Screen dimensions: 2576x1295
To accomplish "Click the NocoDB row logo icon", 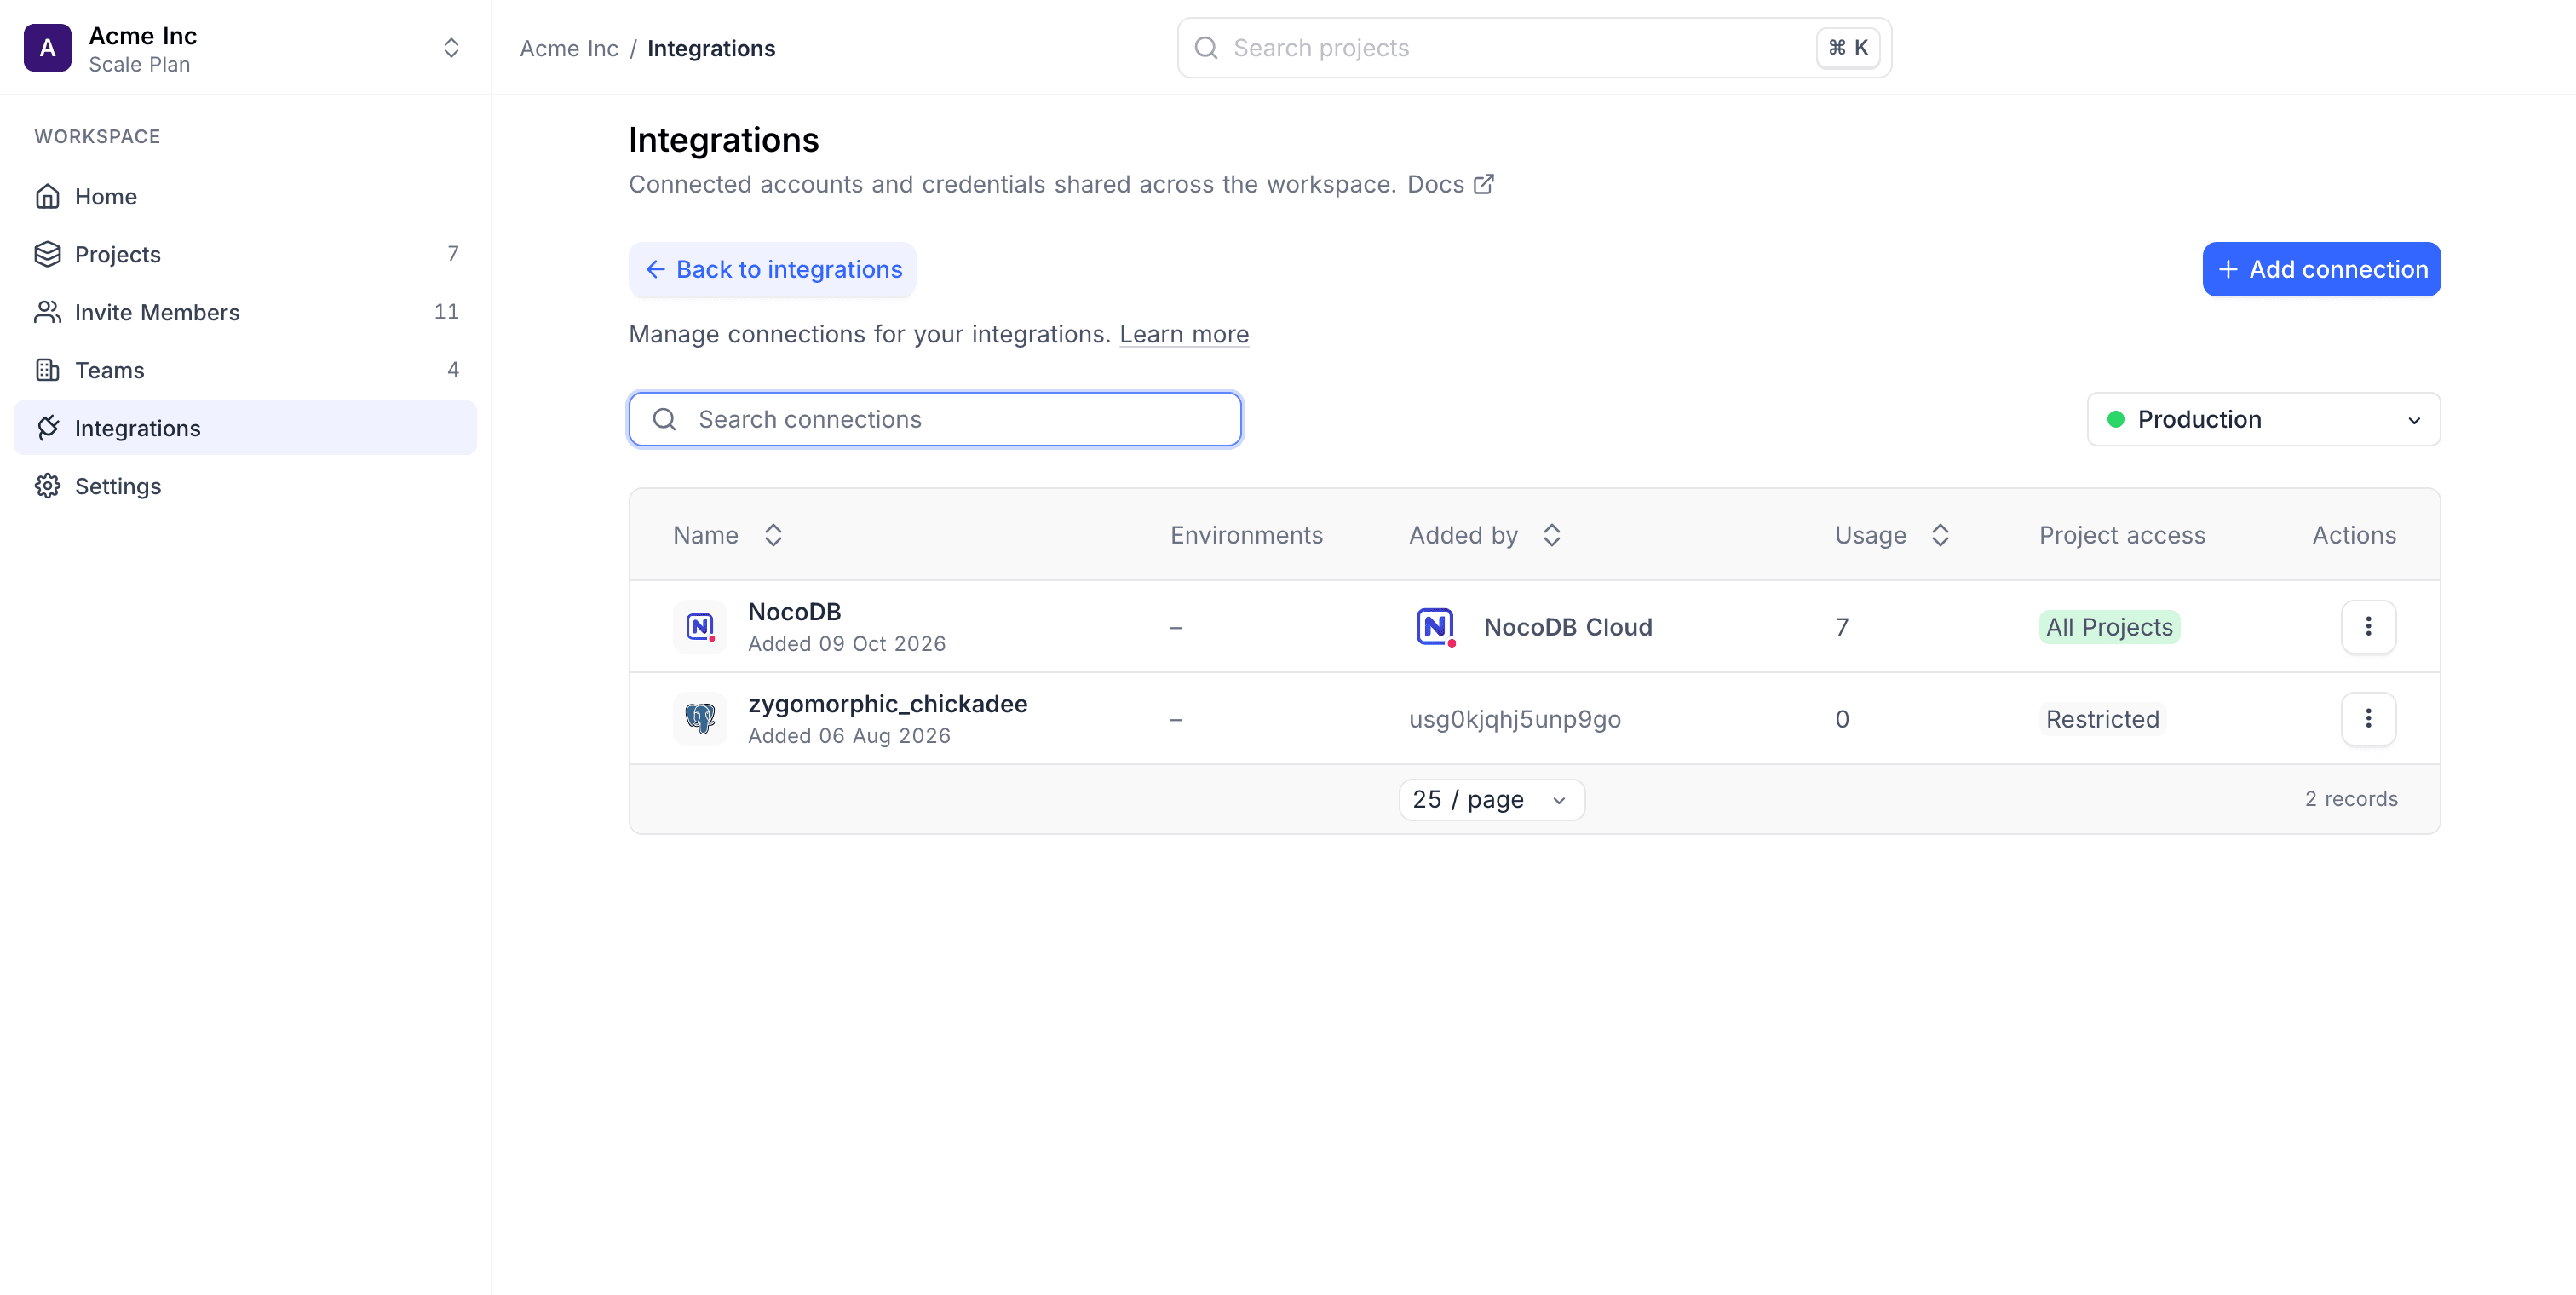I will 700,627.
